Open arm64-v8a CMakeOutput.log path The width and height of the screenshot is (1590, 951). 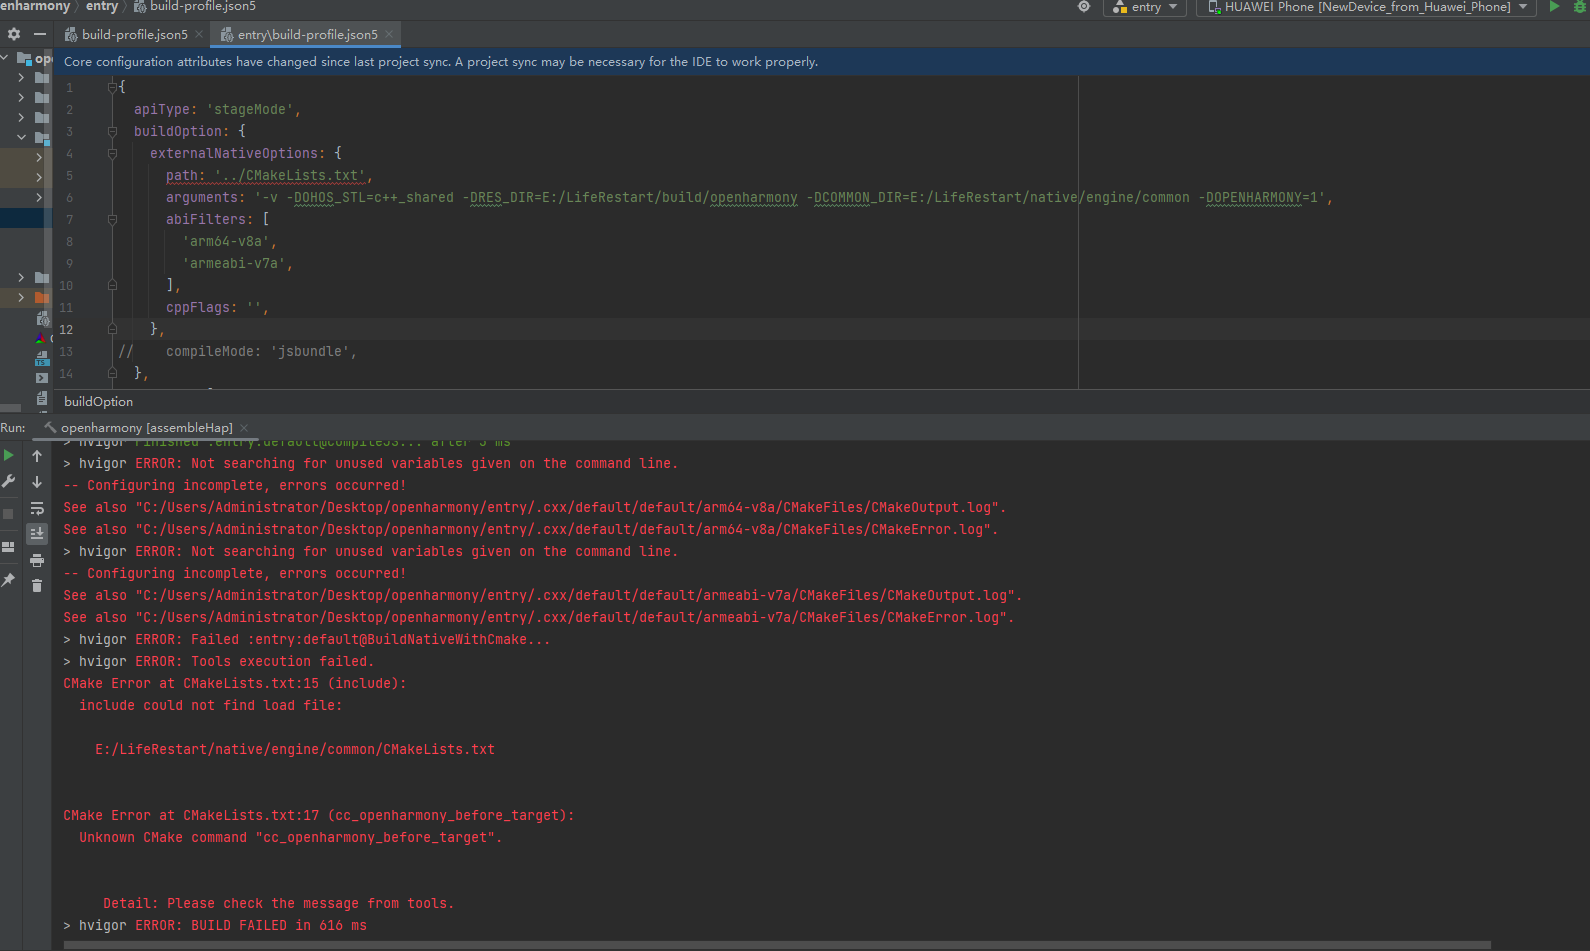point(567,507)
